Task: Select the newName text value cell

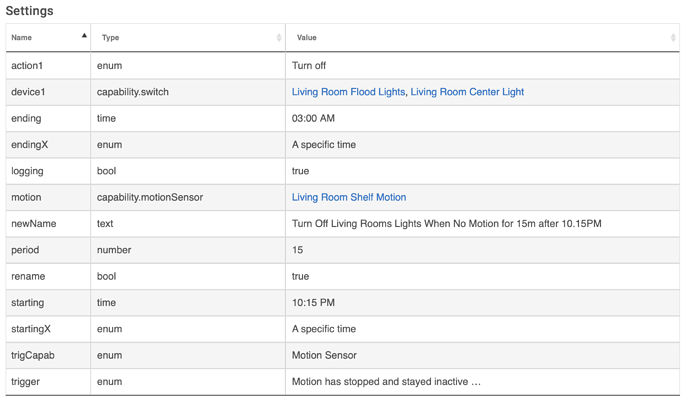Action: pyautogui.click(x=482, y=224)
